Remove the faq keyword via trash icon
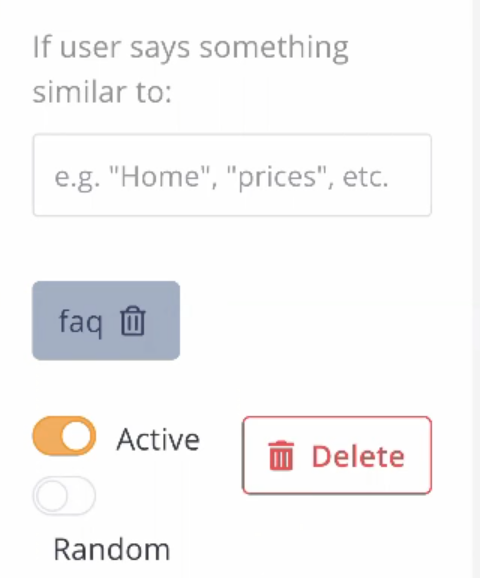Viewport: 480px width, 578px height. tap(133, 321)
